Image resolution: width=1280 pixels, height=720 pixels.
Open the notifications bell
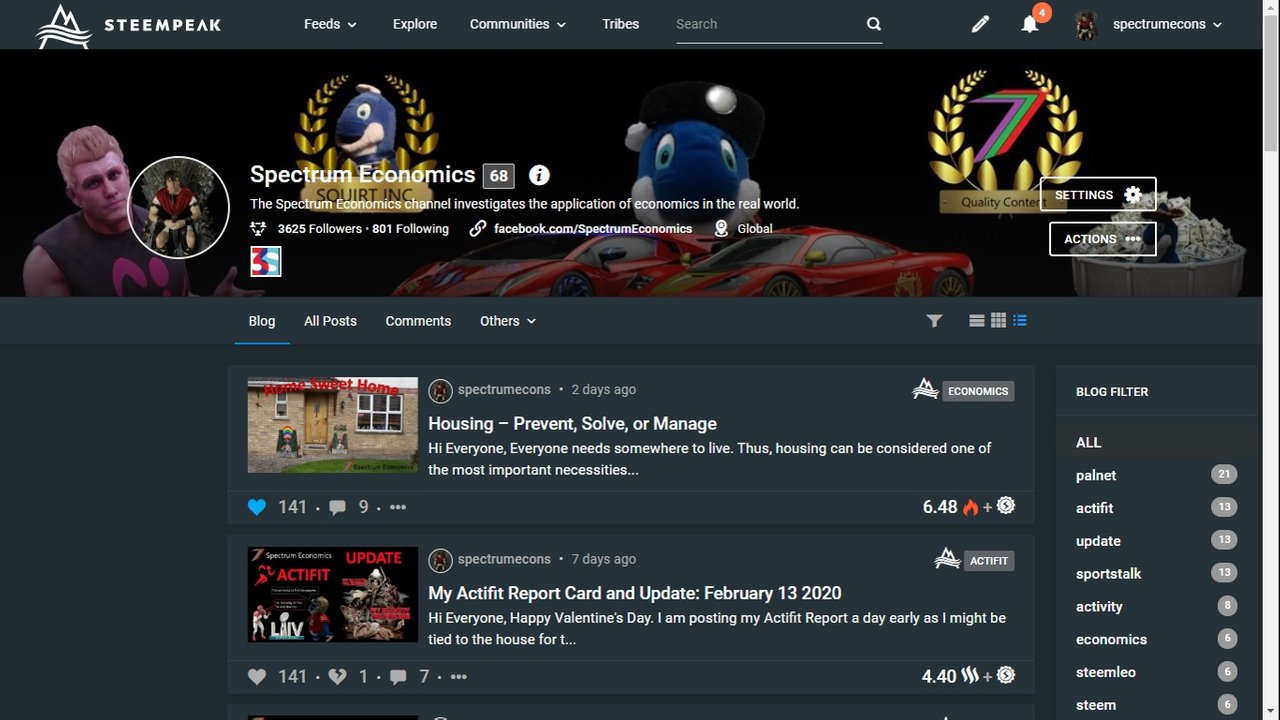pyautogui.click(x=1030, y=24)
